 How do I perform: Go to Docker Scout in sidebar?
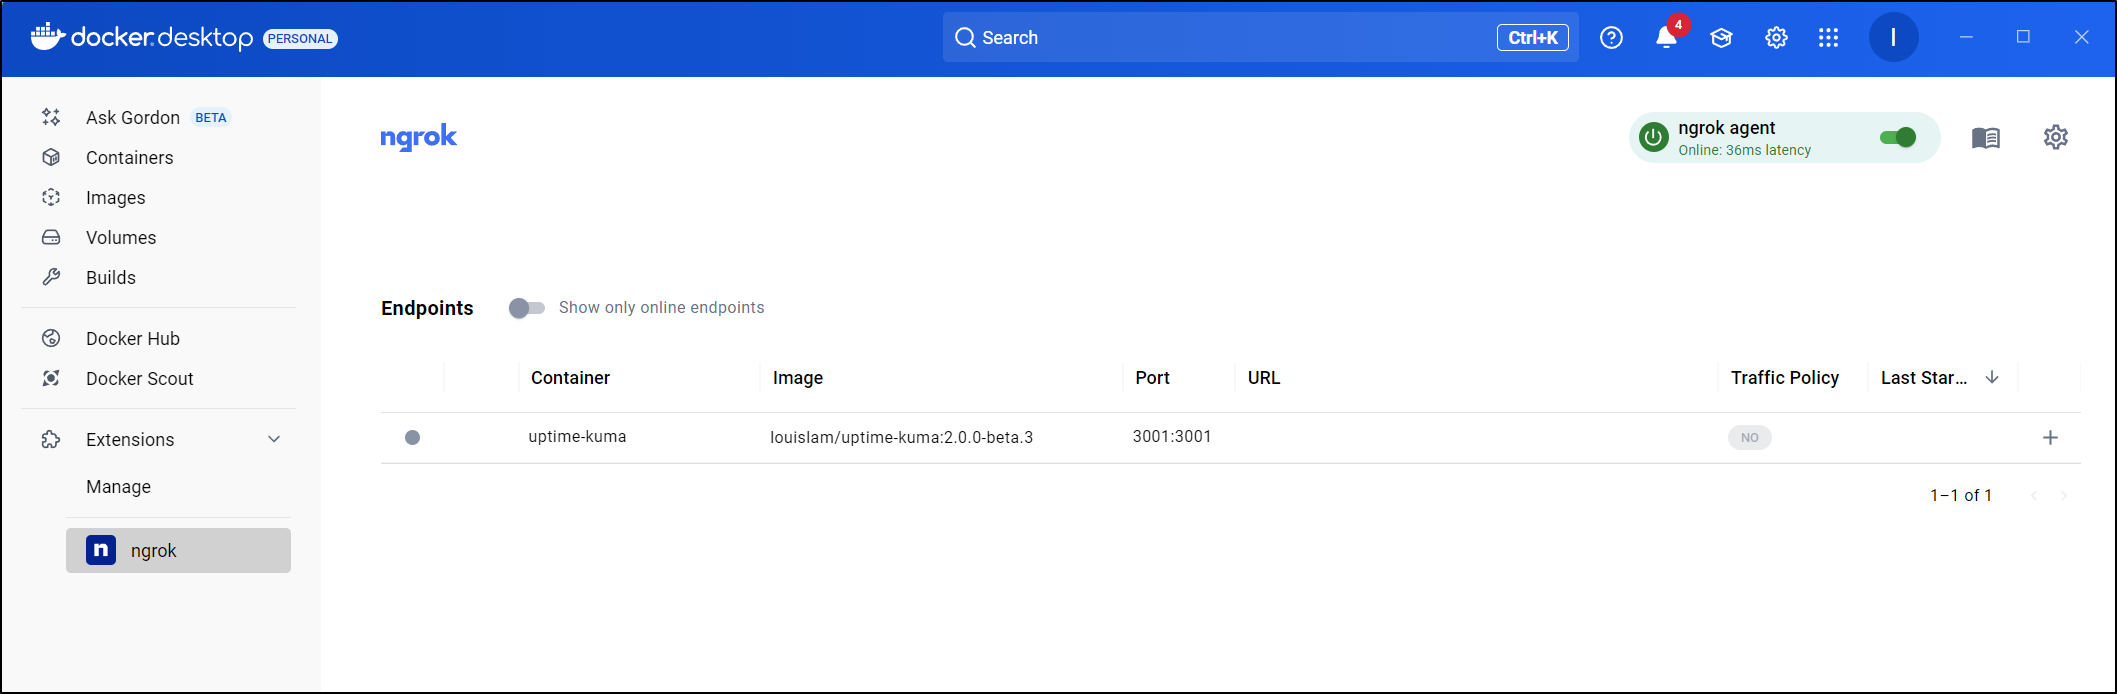point(139,379)
